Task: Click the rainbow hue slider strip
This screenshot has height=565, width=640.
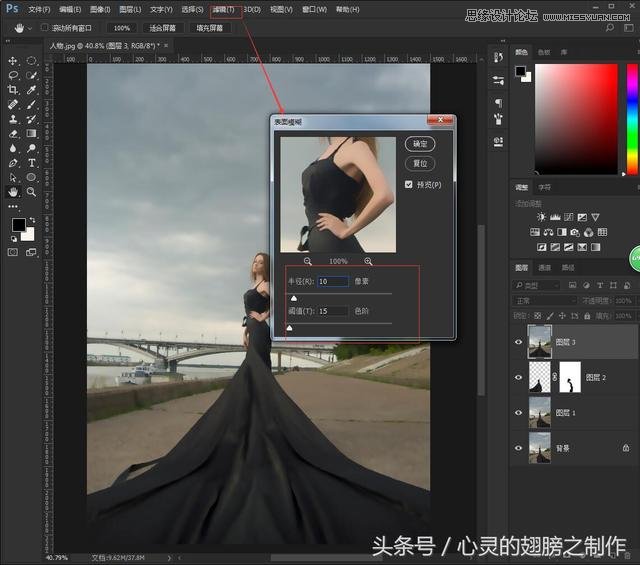Action: [x=632, y=119]
